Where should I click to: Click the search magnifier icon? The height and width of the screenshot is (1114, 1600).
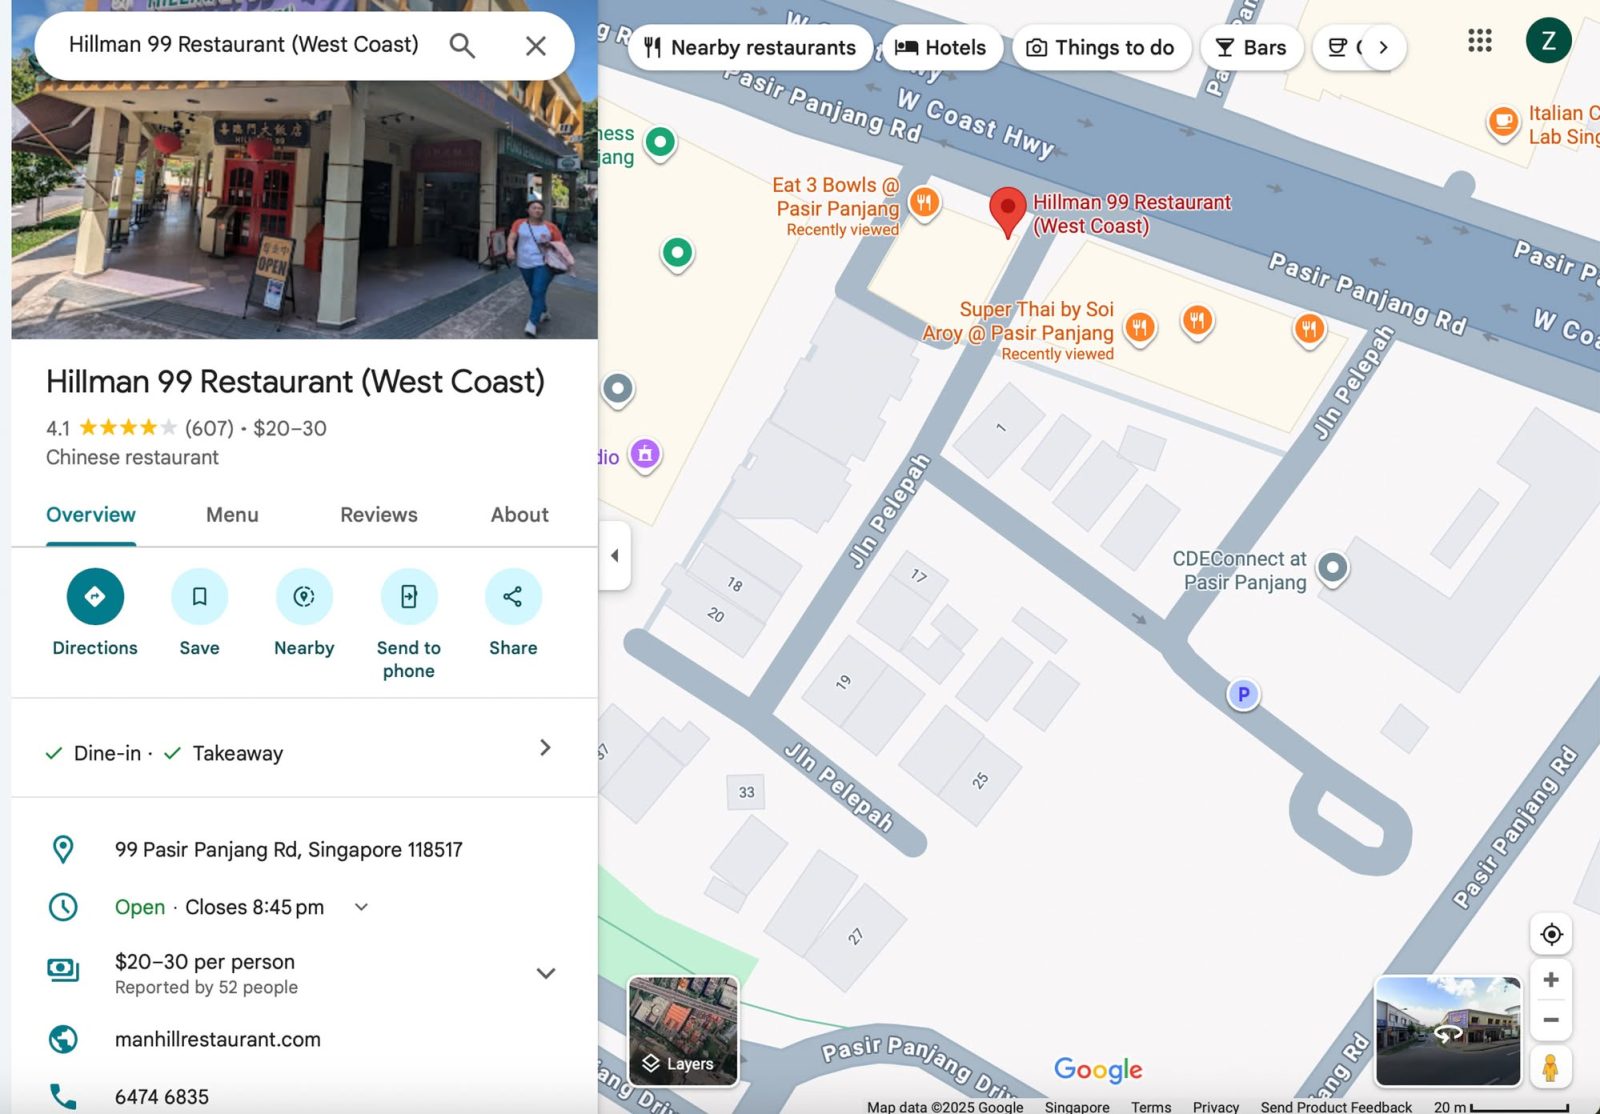[x=462, y=45]
